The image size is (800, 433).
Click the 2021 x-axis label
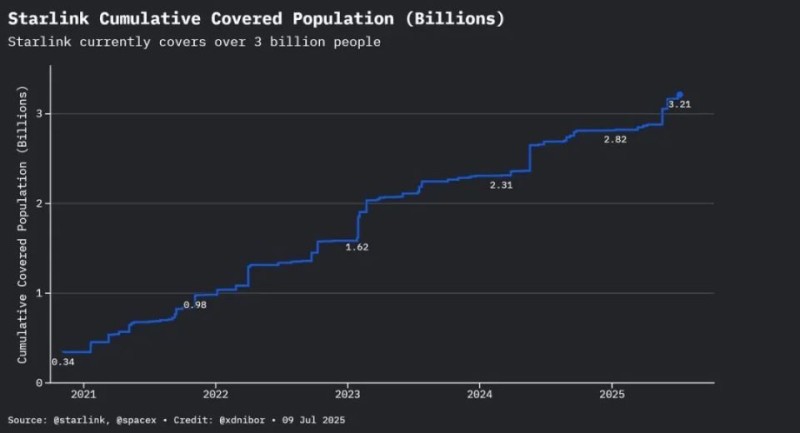pyautogui.click(x=83, y=394)
